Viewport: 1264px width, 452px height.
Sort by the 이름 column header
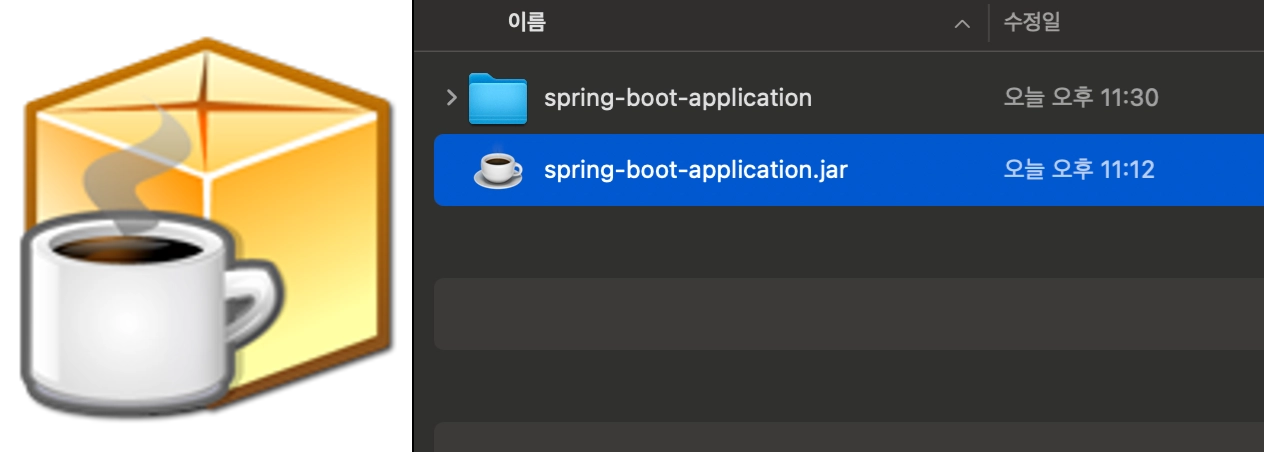click(x=527, y=22)
